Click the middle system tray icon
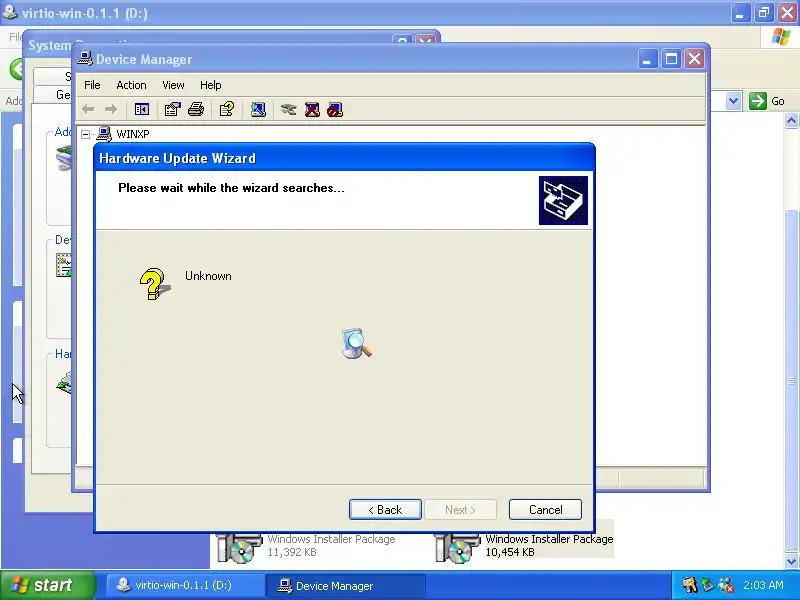 (707, 585)
